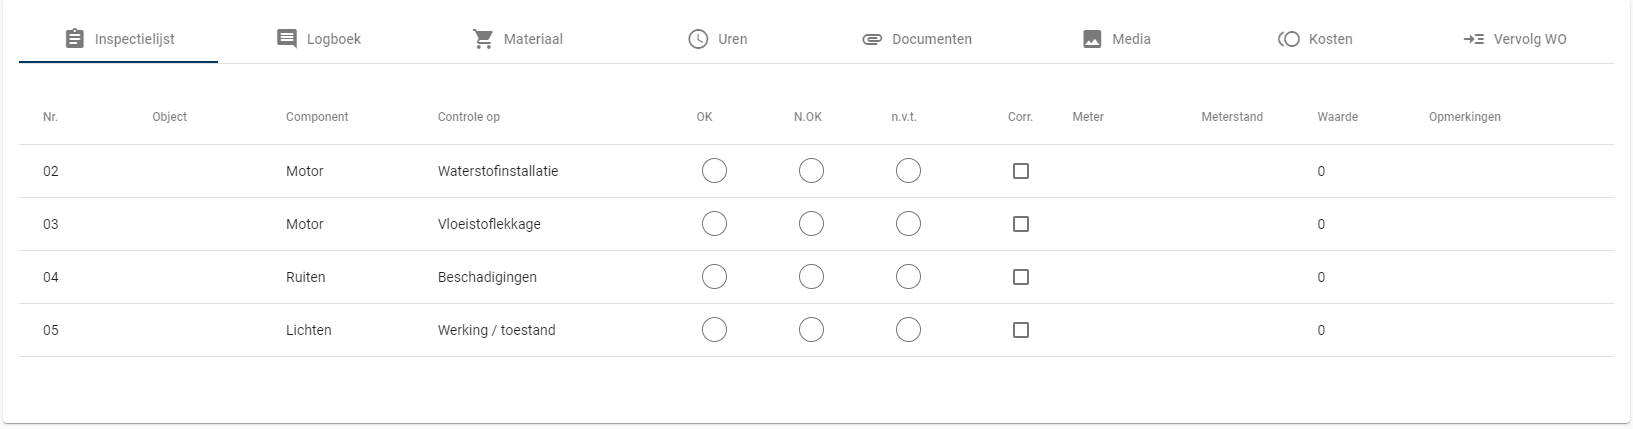Viewport: 1633px width, 429px height.
Task: Set Beschadigingen to n.v.t.
Action: point(908,277)
